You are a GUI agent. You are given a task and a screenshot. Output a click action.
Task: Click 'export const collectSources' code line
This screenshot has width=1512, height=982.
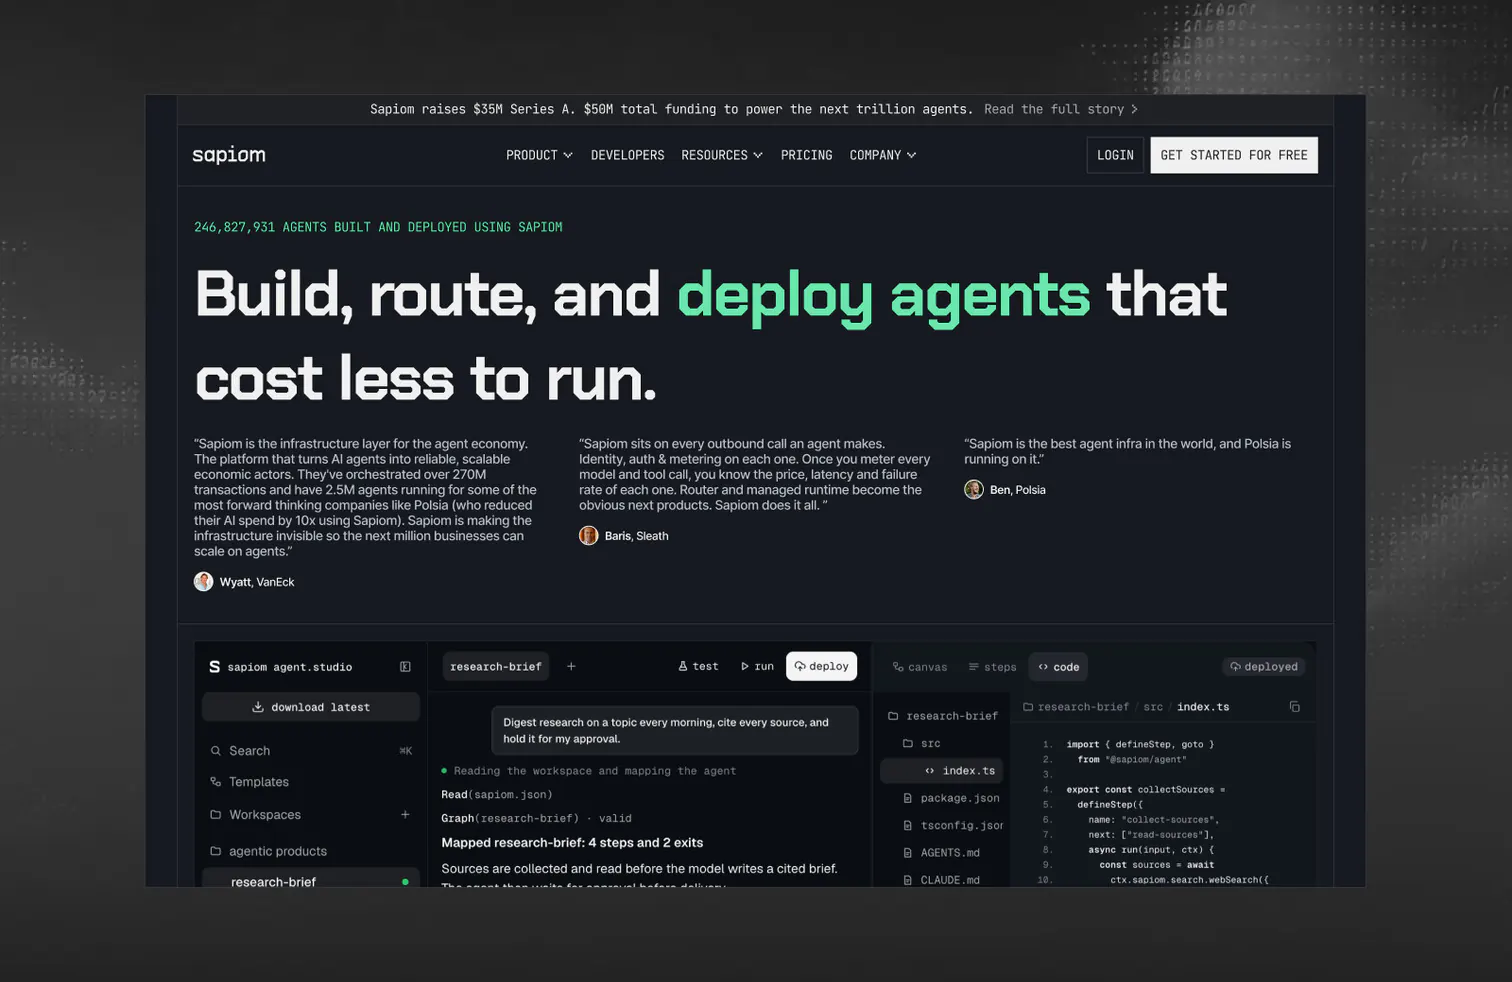pyautogui.click(x=1146, y=790)
